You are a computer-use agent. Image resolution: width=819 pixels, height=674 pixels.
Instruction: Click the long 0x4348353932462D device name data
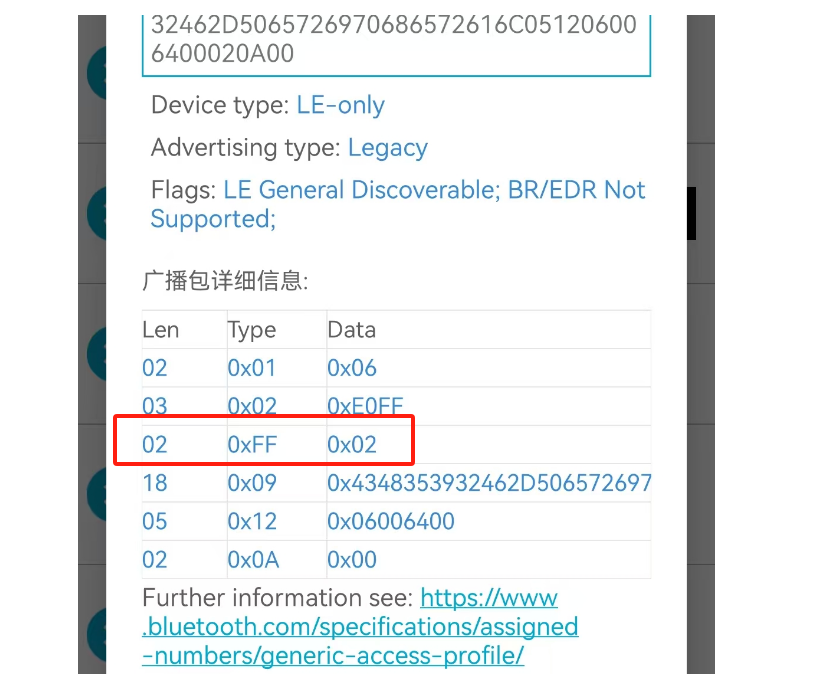[x=489, y=483]
